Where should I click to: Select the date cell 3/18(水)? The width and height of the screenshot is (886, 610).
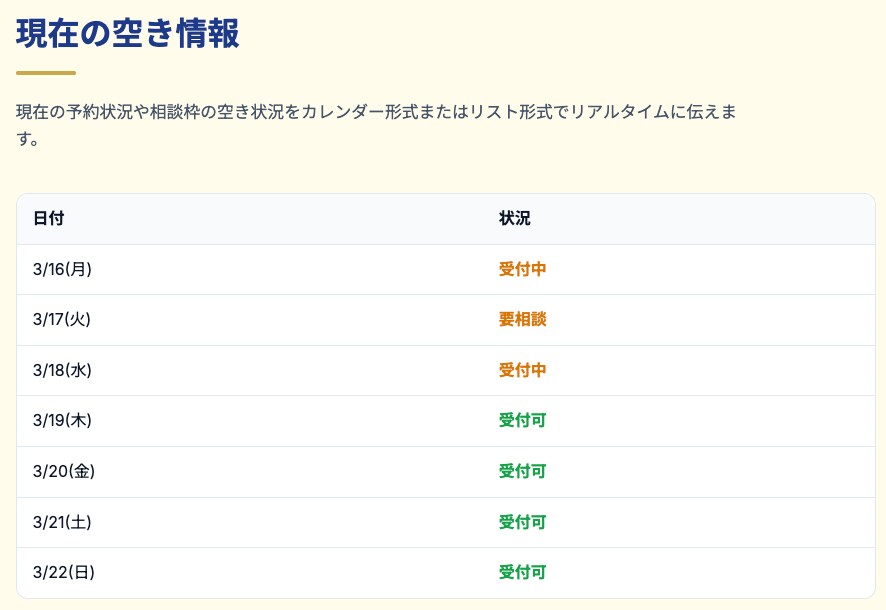coord(62,371)
